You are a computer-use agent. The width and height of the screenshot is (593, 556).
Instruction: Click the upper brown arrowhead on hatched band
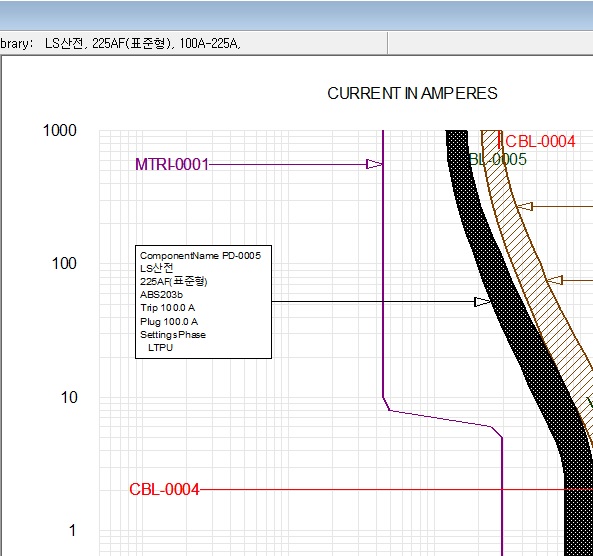(x=525, y=207)
